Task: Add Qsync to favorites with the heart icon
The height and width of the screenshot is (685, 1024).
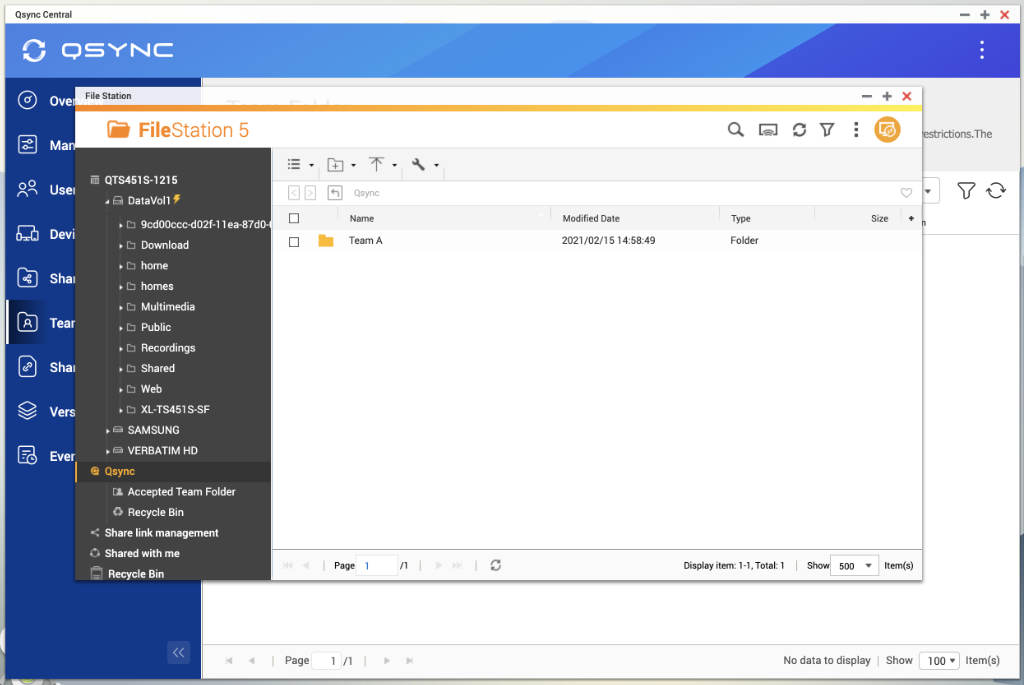Action: click(x=906, y=193)
